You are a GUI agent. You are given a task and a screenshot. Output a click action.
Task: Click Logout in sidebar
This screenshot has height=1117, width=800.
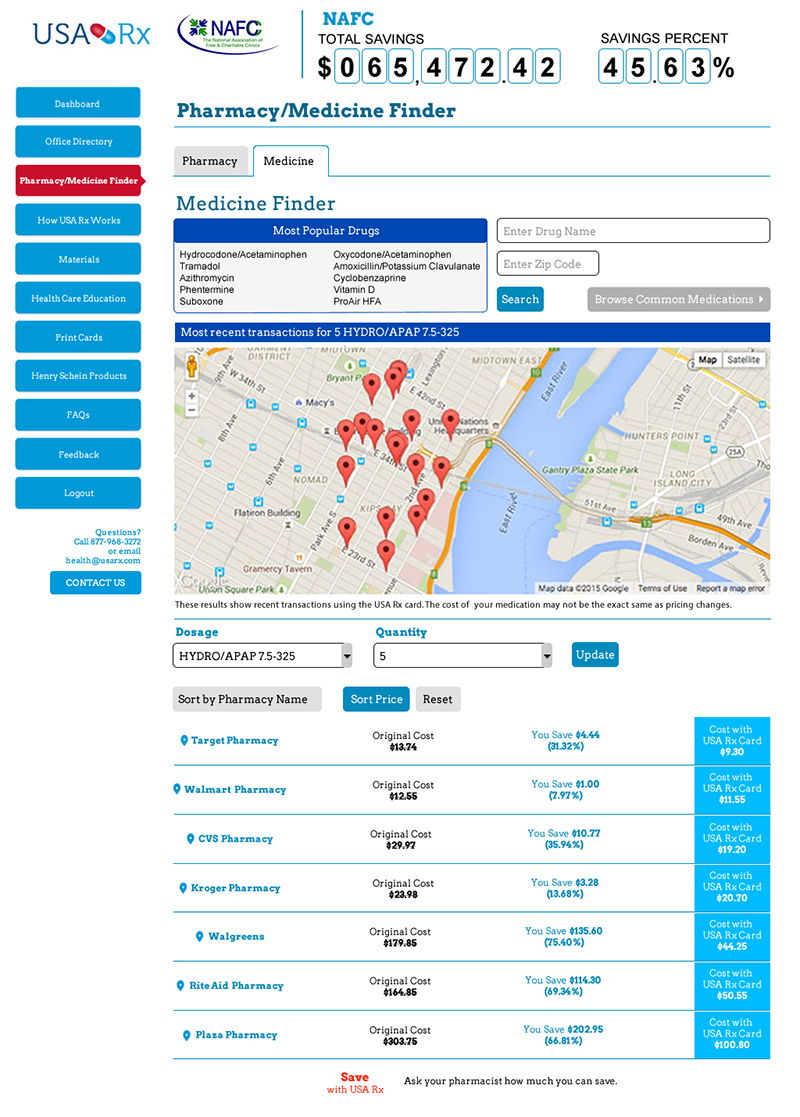tap(78, 493)
